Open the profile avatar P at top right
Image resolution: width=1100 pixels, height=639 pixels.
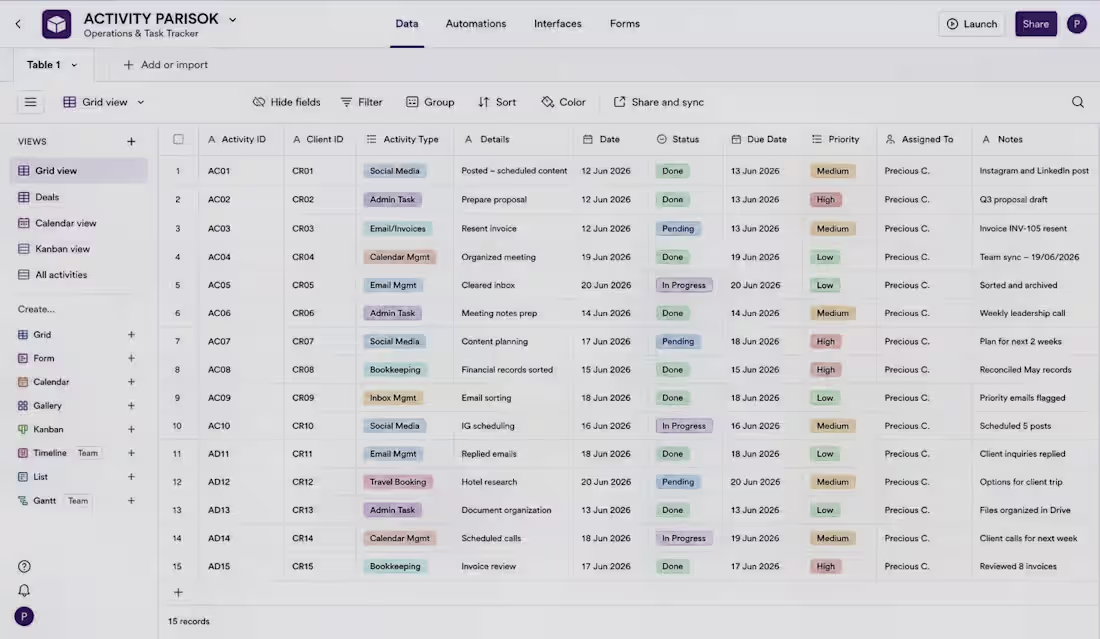click(x=1077, y=24)
